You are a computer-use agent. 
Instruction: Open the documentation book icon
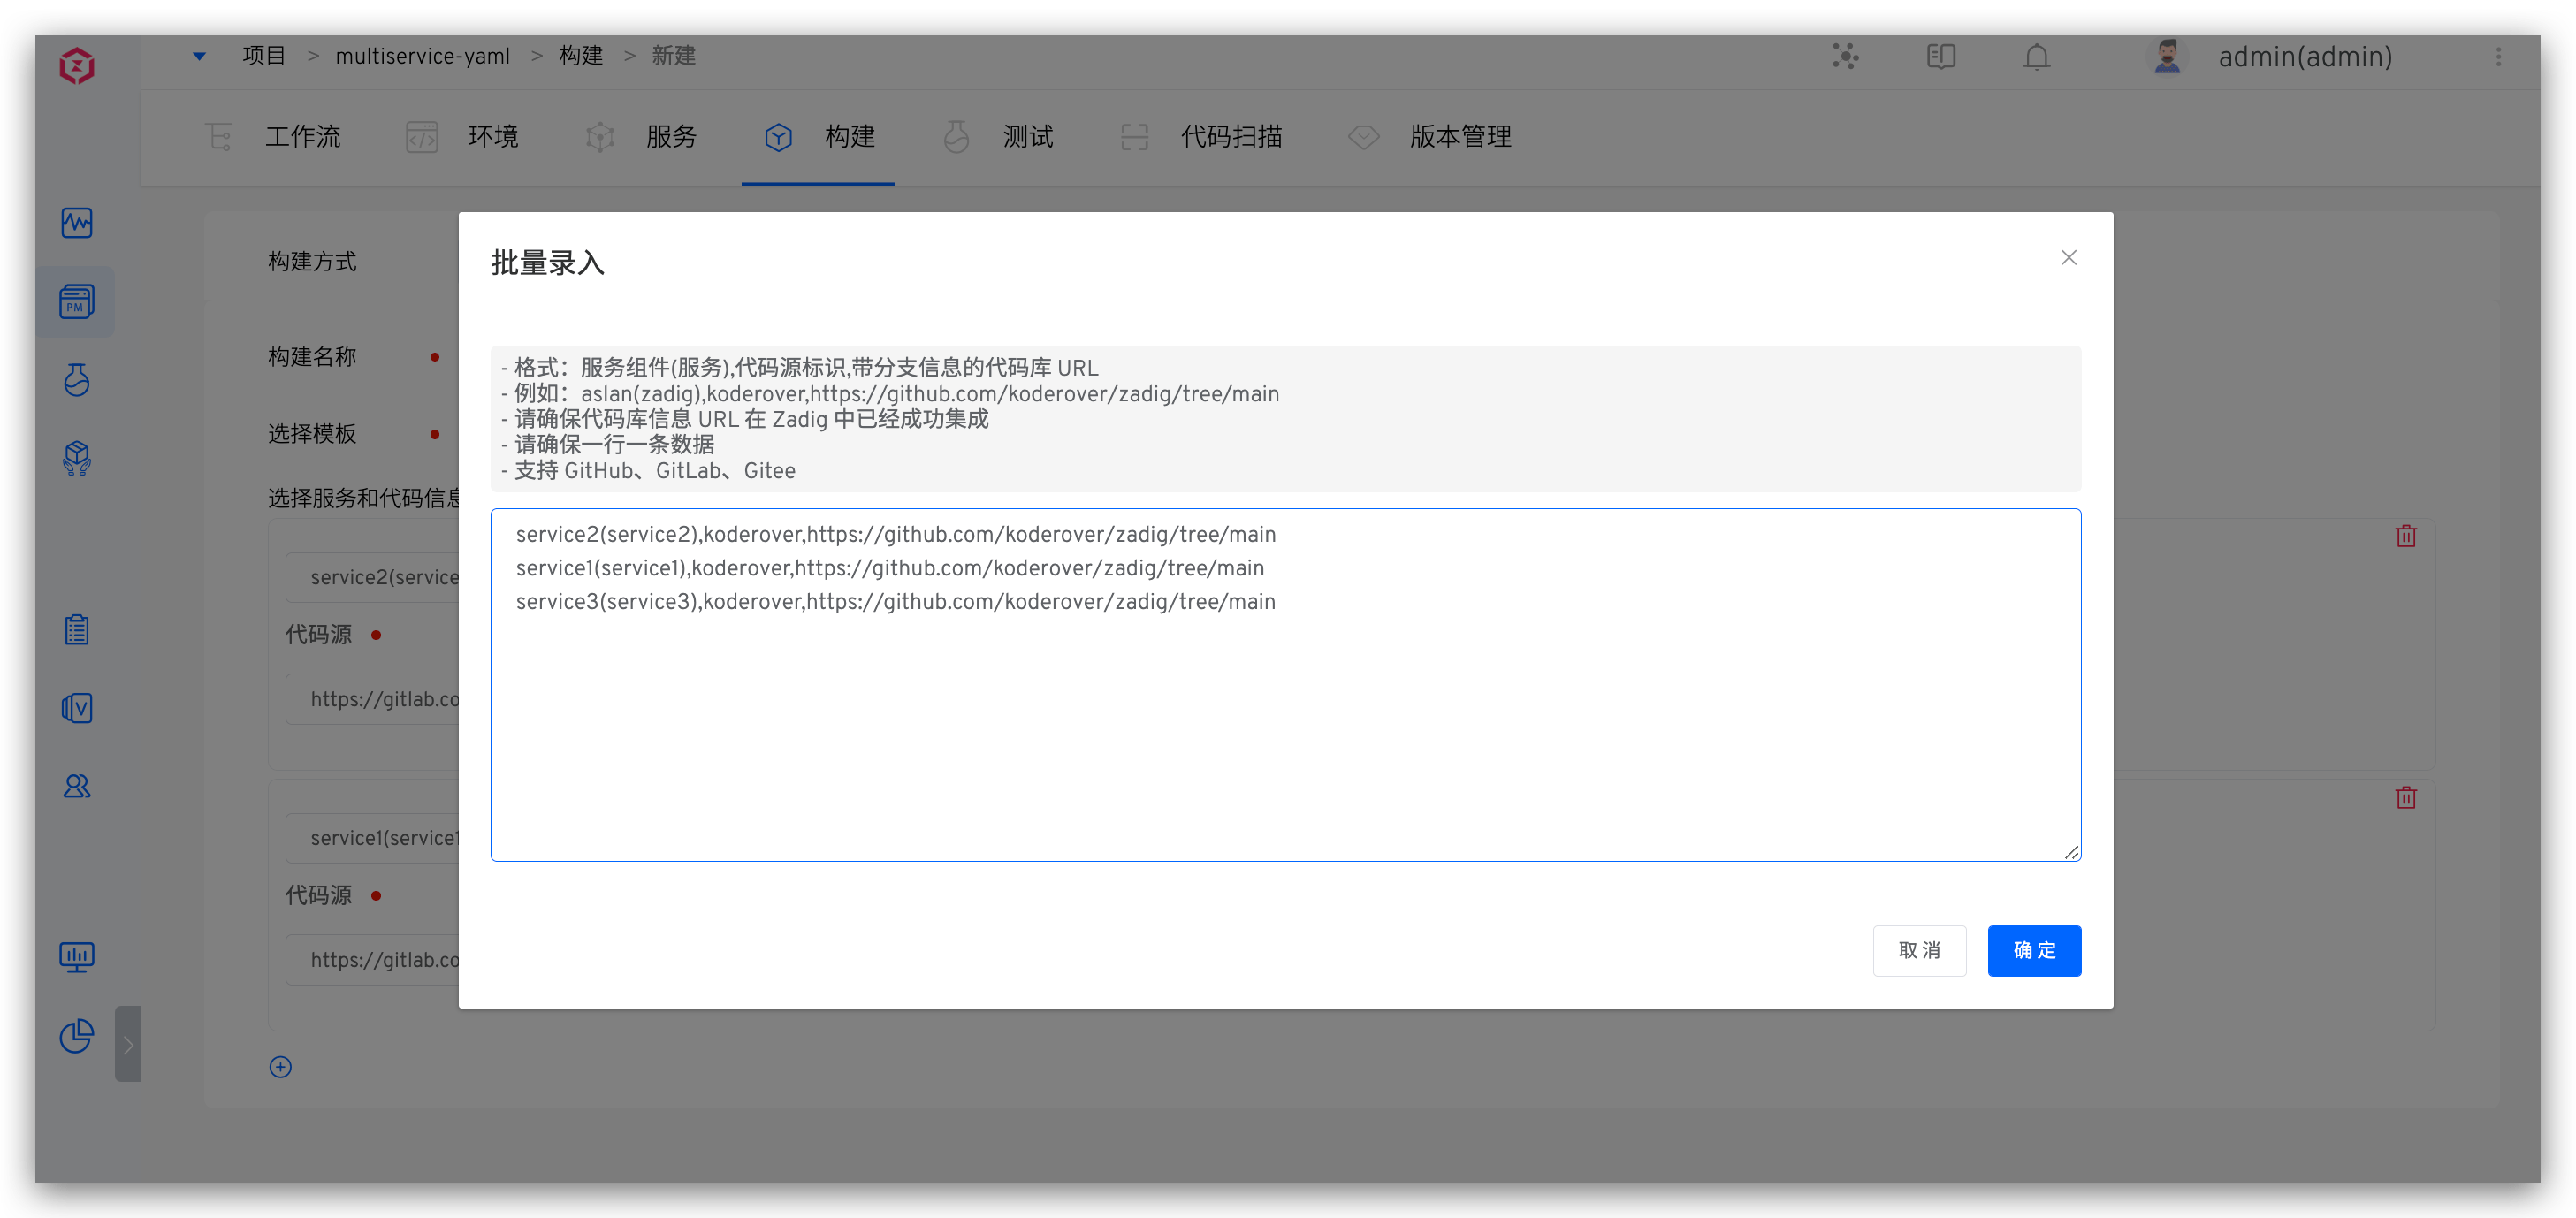tap(1940, 57)
